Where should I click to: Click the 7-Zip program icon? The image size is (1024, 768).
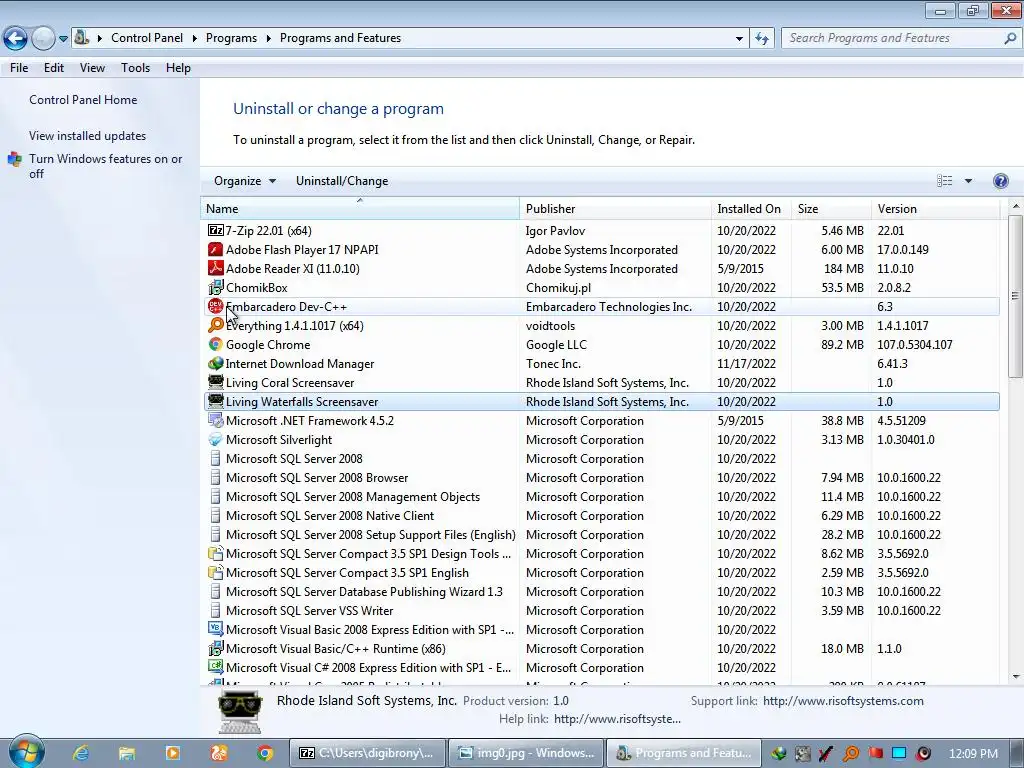pos(215,231)
